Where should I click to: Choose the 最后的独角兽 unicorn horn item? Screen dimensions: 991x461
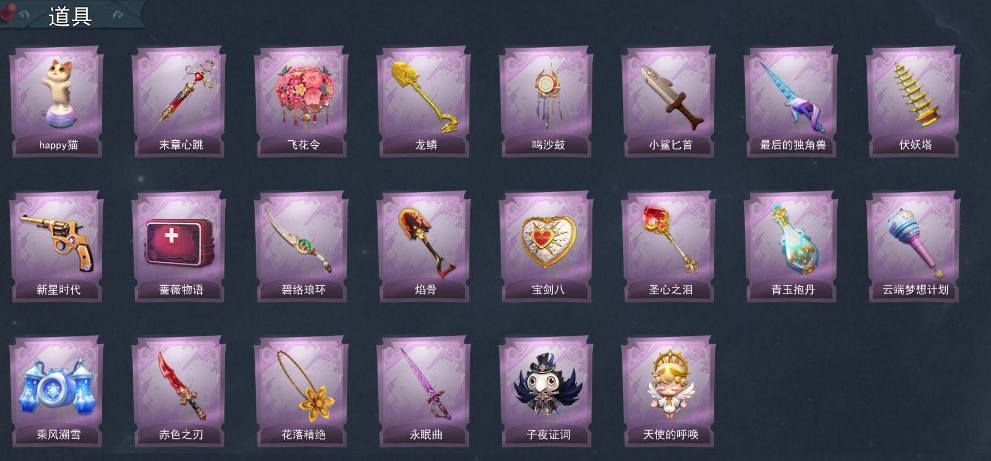pos(791,101)
